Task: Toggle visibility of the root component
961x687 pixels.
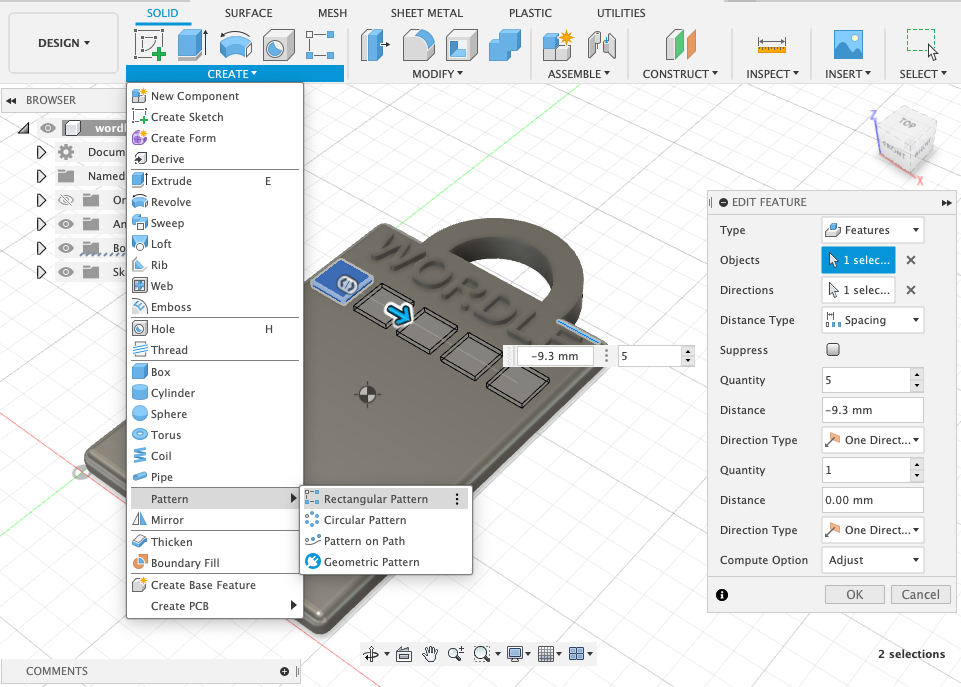Action: (x=48, y=128)
